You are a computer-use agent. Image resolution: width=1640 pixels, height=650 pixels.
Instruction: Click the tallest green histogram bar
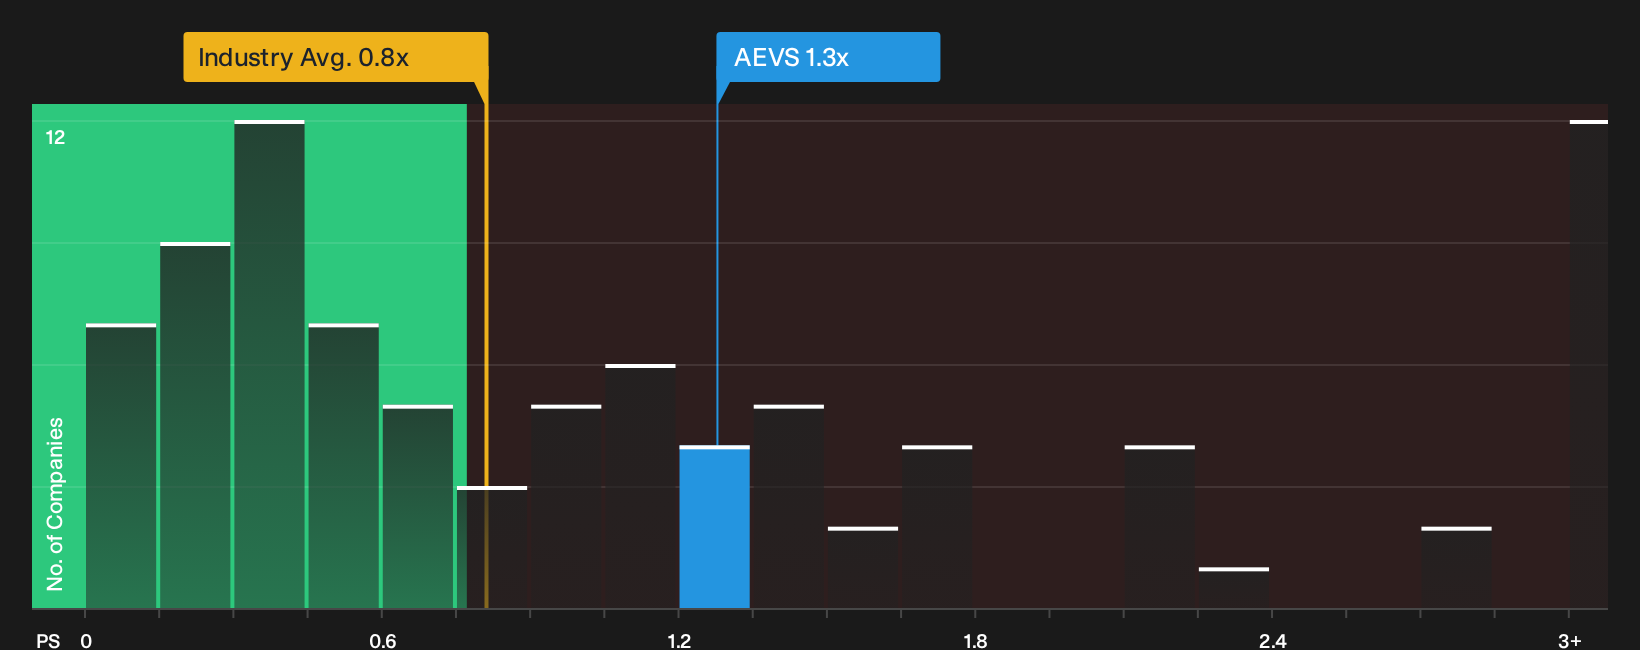[x=270, y=364]
